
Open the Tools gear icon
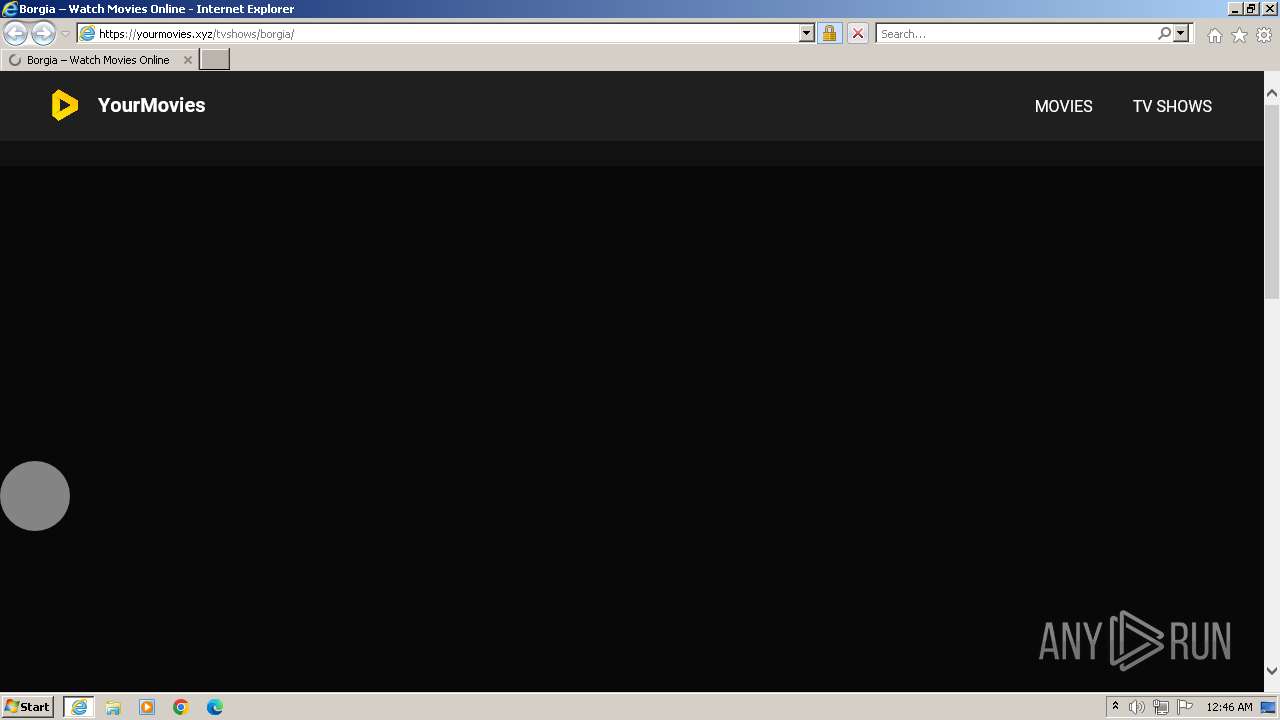1264,35
